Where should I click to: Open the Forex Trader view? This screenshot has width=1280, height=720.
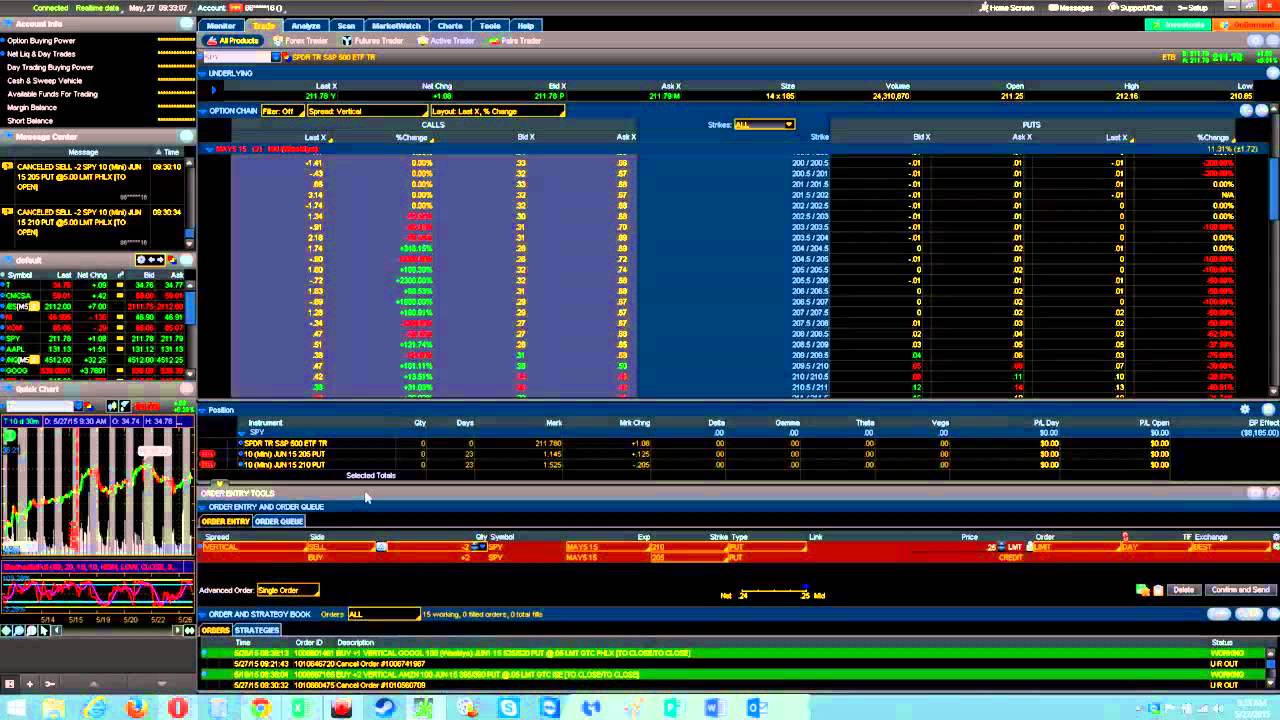tap(300, 41)
